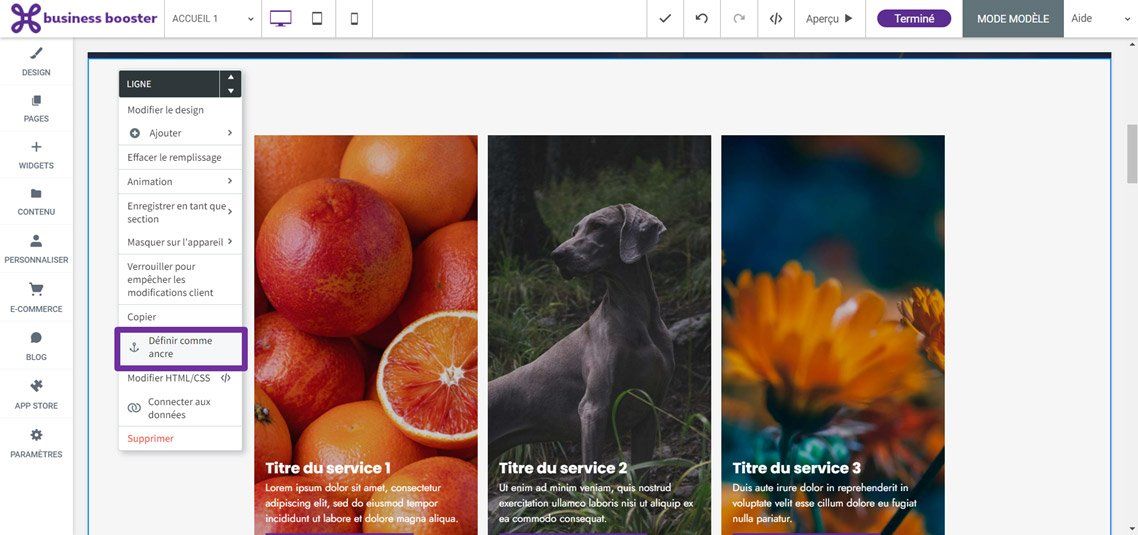The image size is (1138, 535).
Task: Open the E-commerce cart icon
Action: tap(36, 289)
